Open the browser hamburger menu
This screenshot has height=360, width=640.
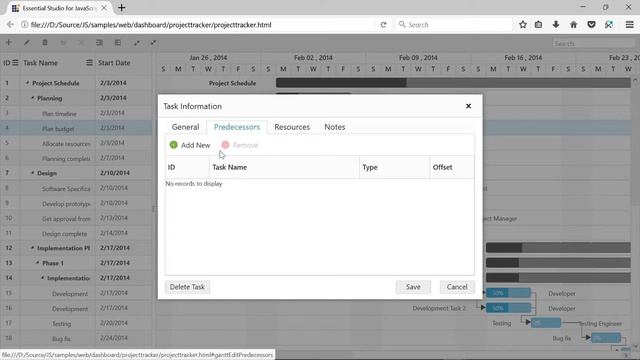point(629,24)
